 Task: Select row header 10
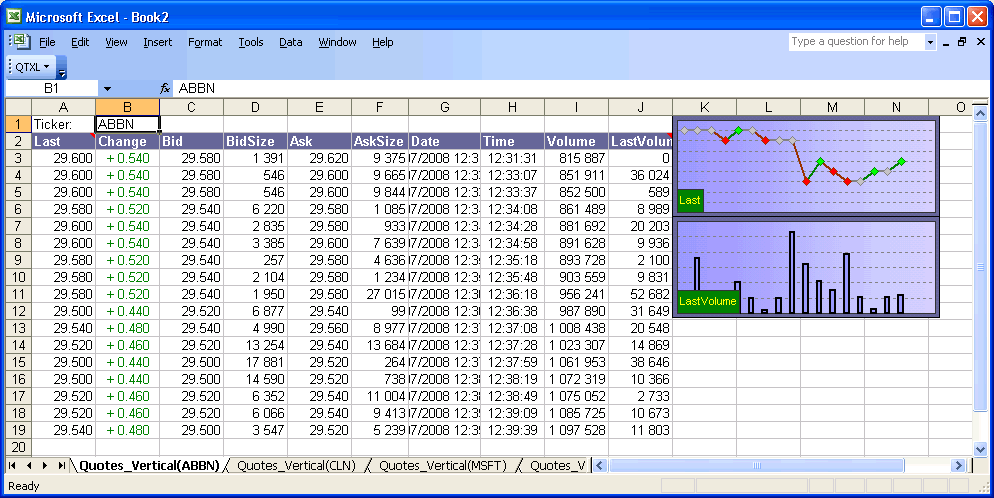tap(17, 277)
